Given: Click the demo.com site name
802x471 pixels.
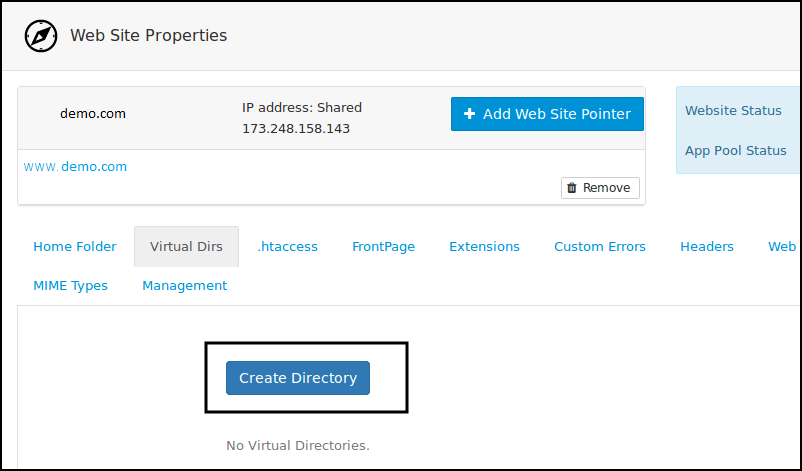Looking at the screenshot, I should pos(93,114).
